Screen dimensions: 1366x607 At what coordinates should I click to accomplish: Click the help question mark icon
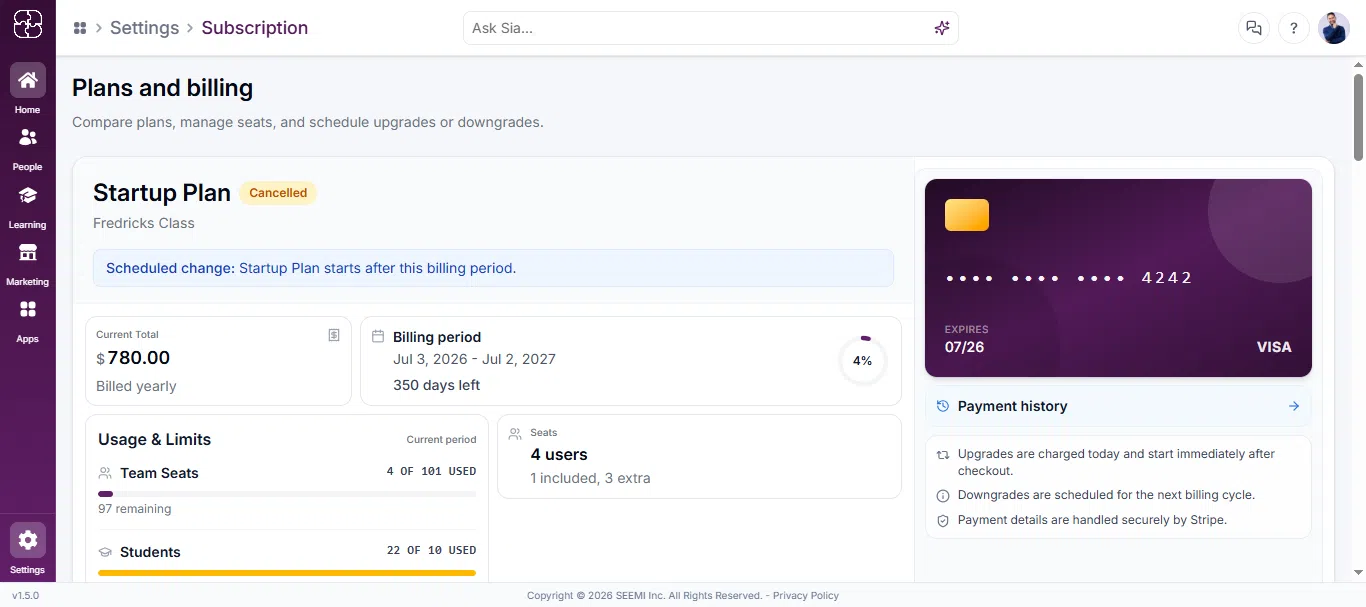tap(1294, 28)
